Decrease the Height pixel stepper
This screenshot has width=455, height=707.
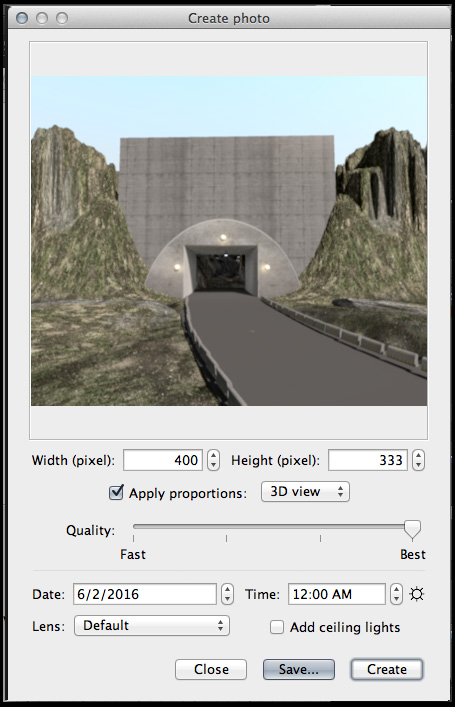pyautogui.click(x=418, y=465)
